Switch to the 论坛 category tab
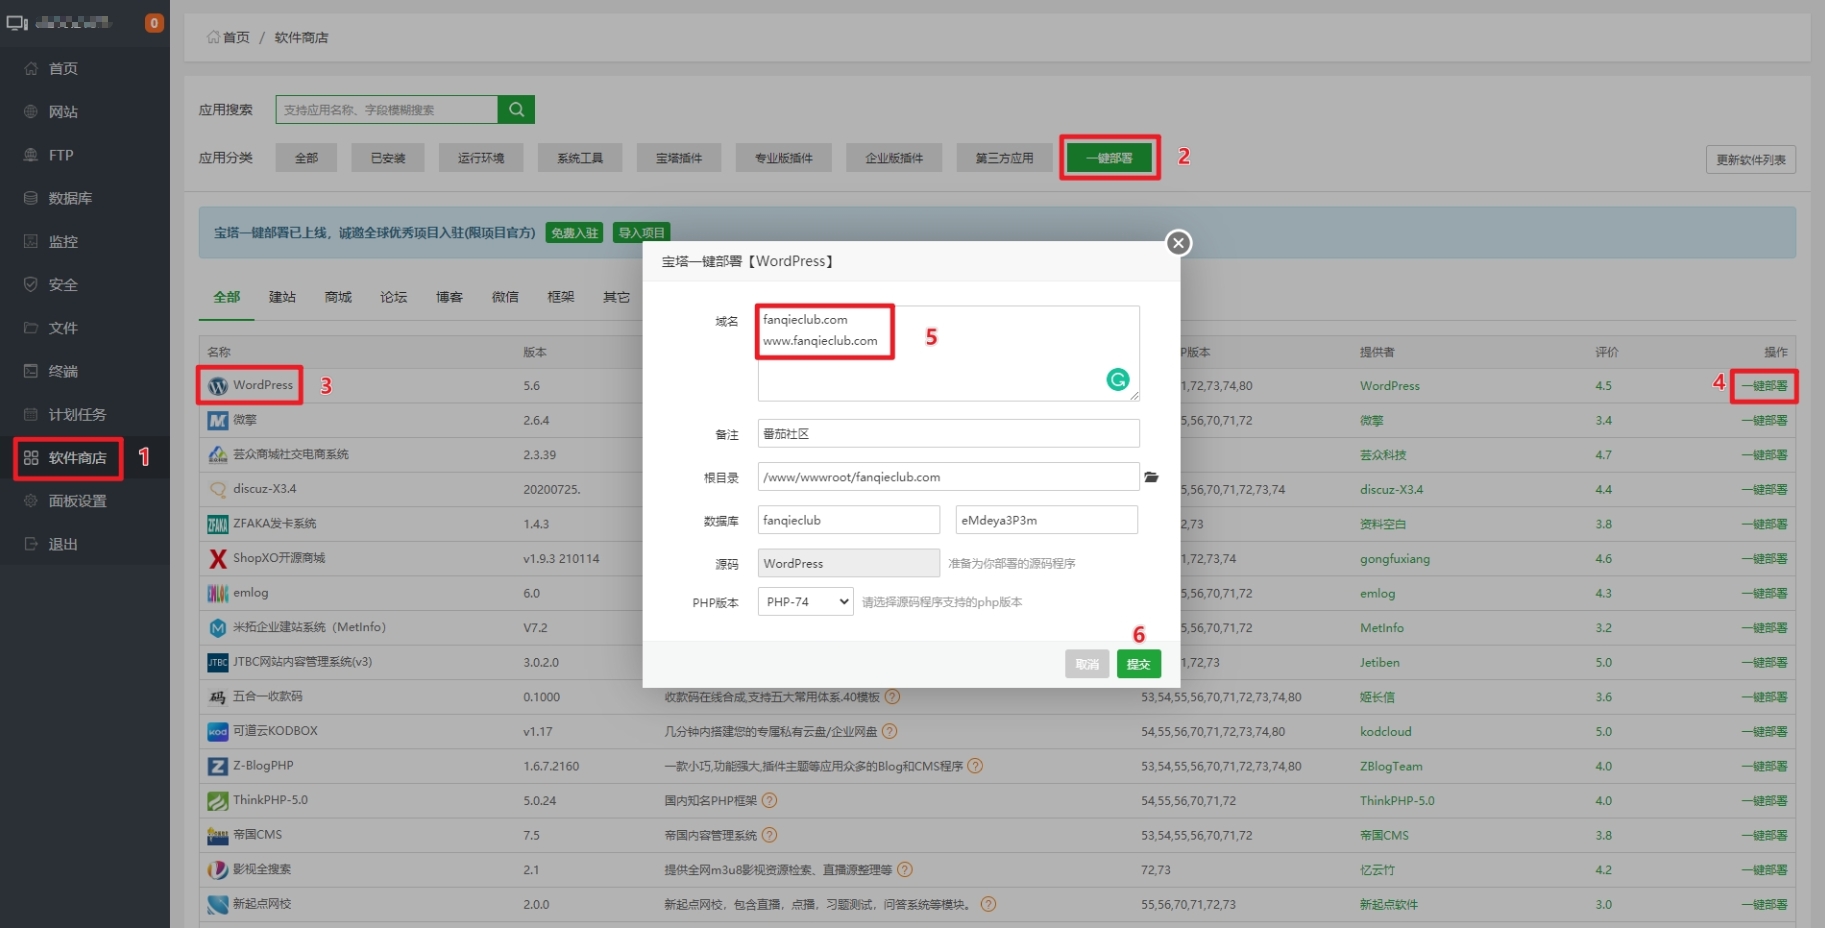This screenshot has height=928, width=1825. (x=393, y=296)
